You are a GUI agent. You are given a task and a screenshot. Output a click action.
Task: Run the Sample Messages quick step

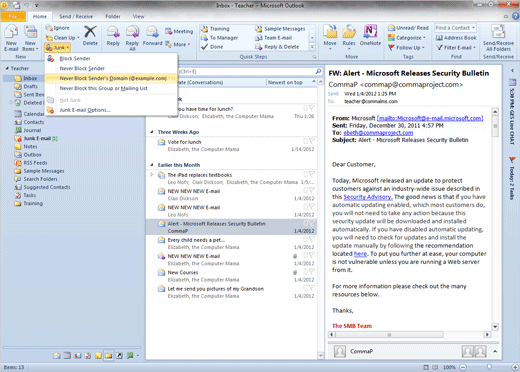tap(280, 29)
